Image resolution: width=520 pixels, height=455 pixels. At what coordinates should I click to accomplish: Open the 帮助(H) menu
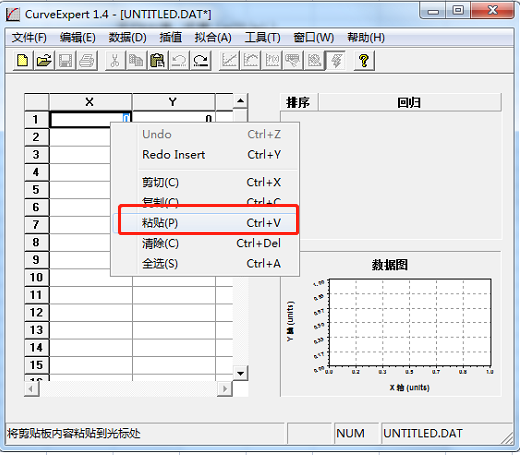366,37
